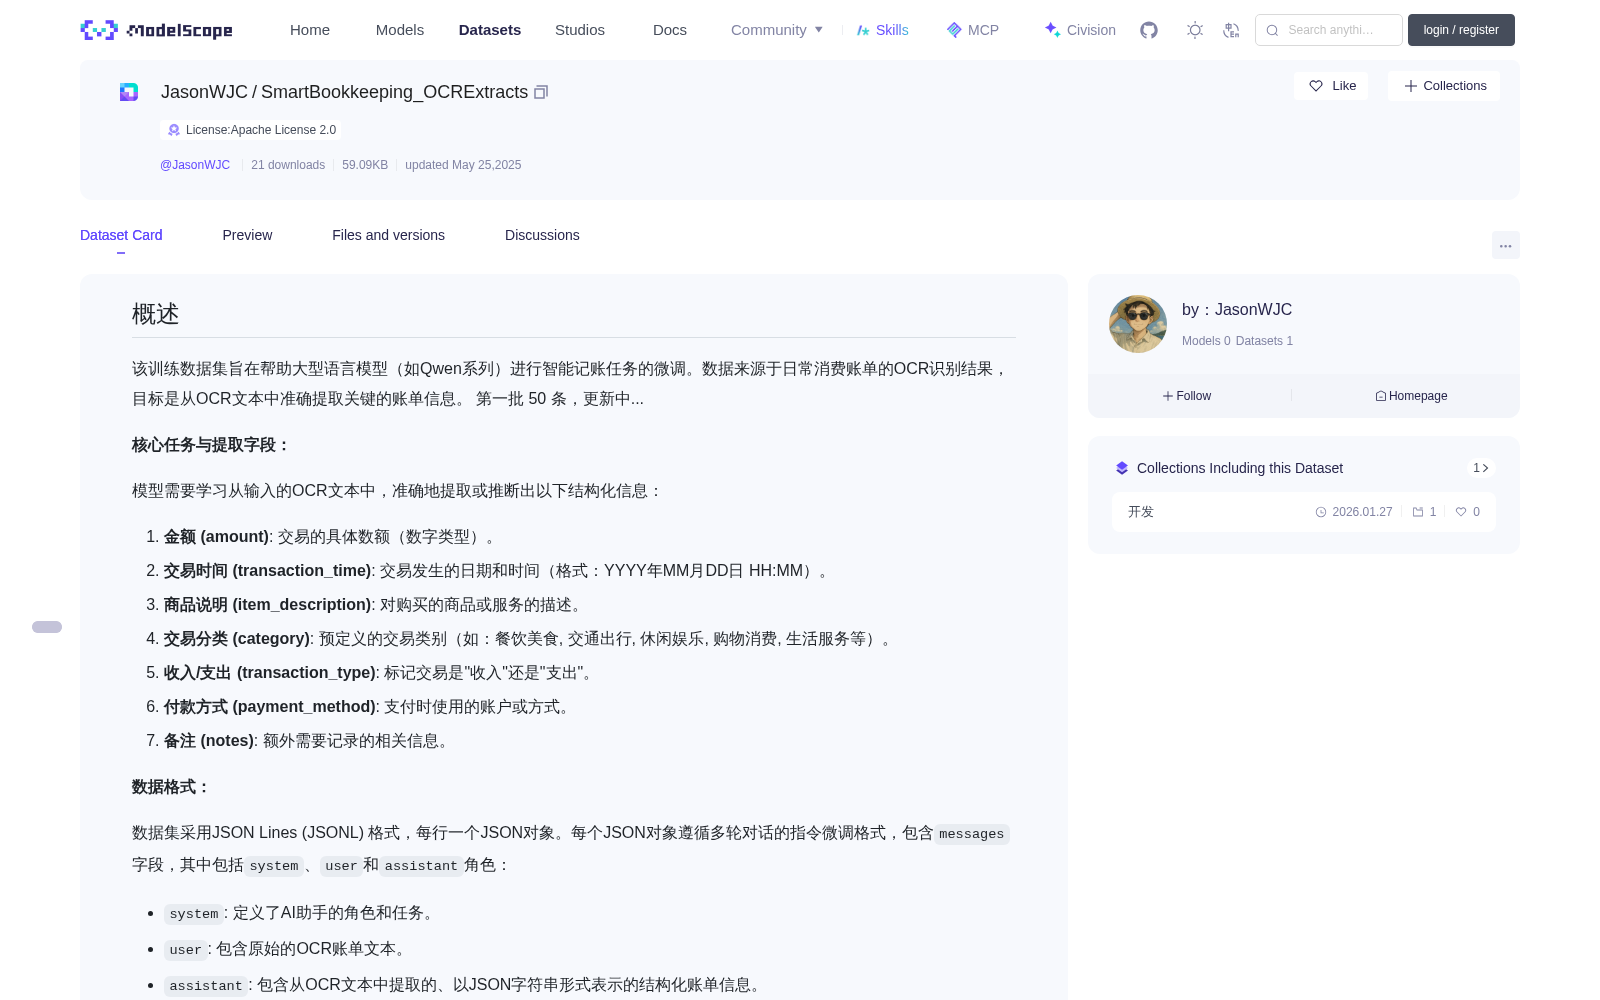
Task: Click the Civision sparkle icon
Action: click(1052, 29)
